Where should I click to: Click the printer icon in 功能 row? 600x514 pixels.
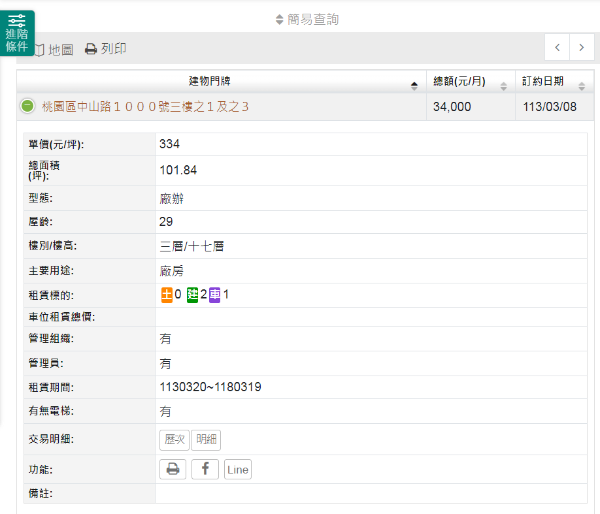tap(173, 469)
